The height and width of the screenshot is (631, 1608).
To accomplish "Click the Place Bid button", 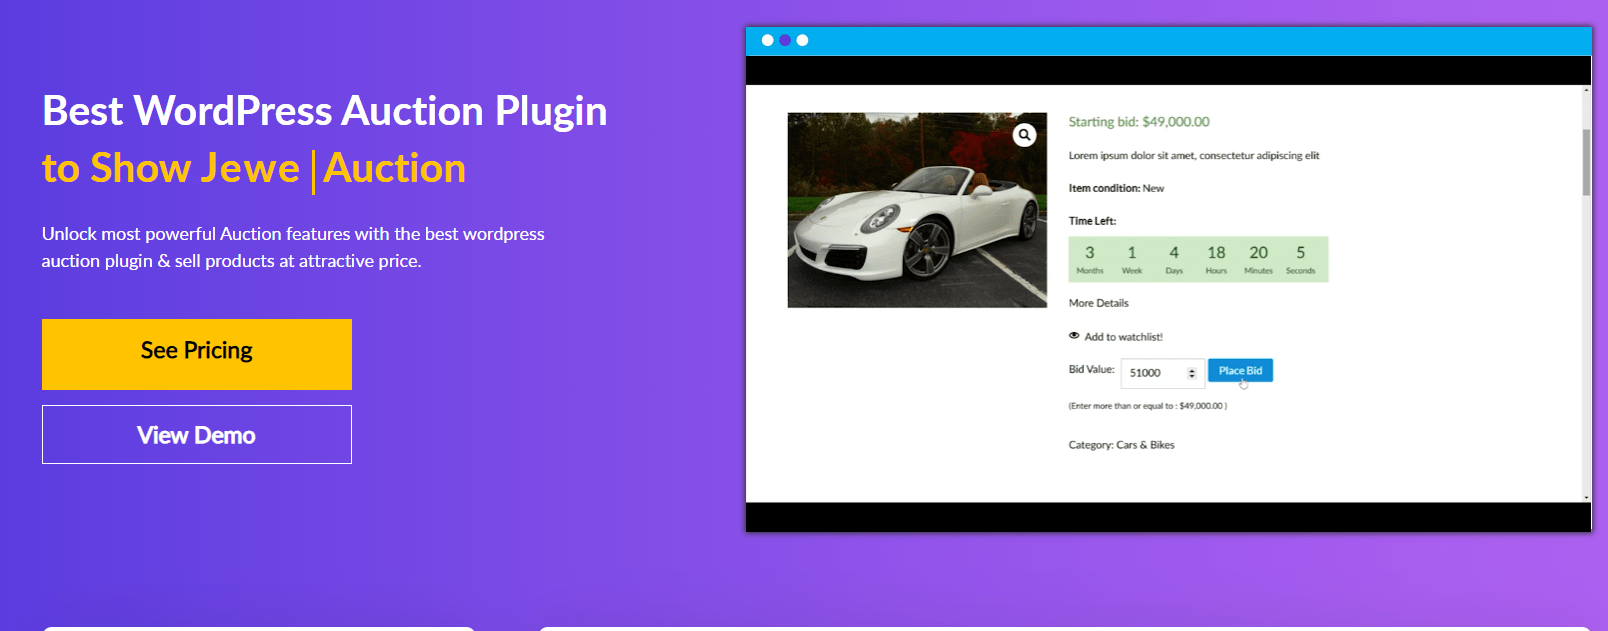I will tap(1240, 371).
